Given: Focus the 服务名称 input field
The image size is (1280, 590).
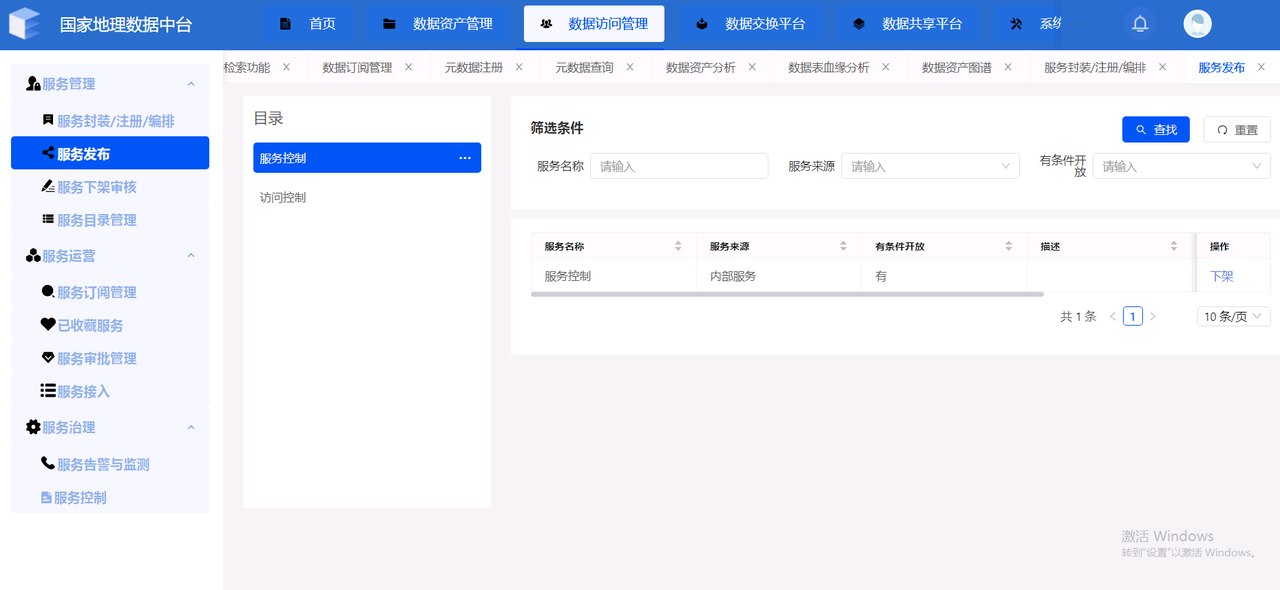Looking at the screenshot, I should click(x=678, y=166).
